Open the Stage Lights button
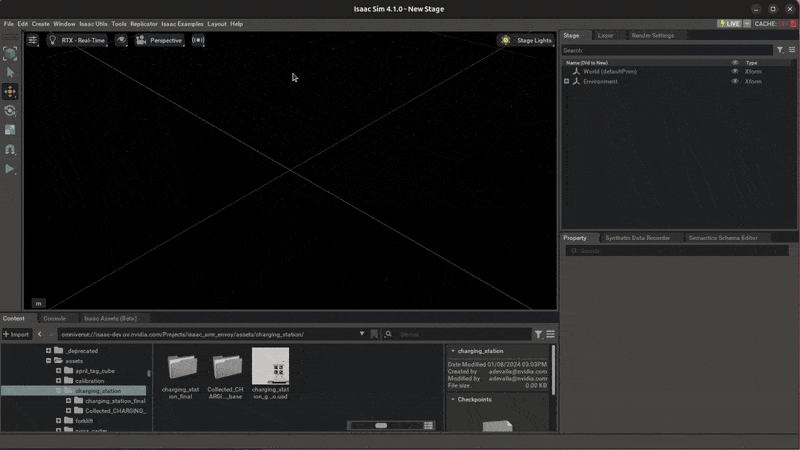 coord(527,40)
